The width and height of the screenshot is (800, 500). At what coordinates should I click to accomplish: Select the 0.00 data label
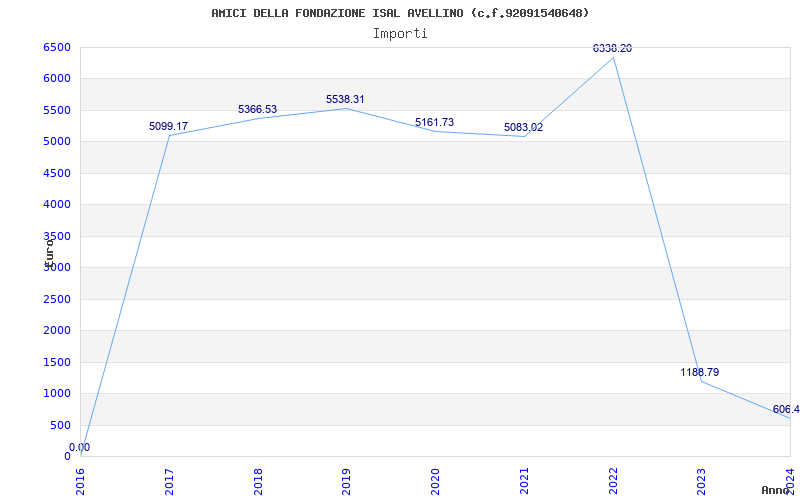[80, 447]
